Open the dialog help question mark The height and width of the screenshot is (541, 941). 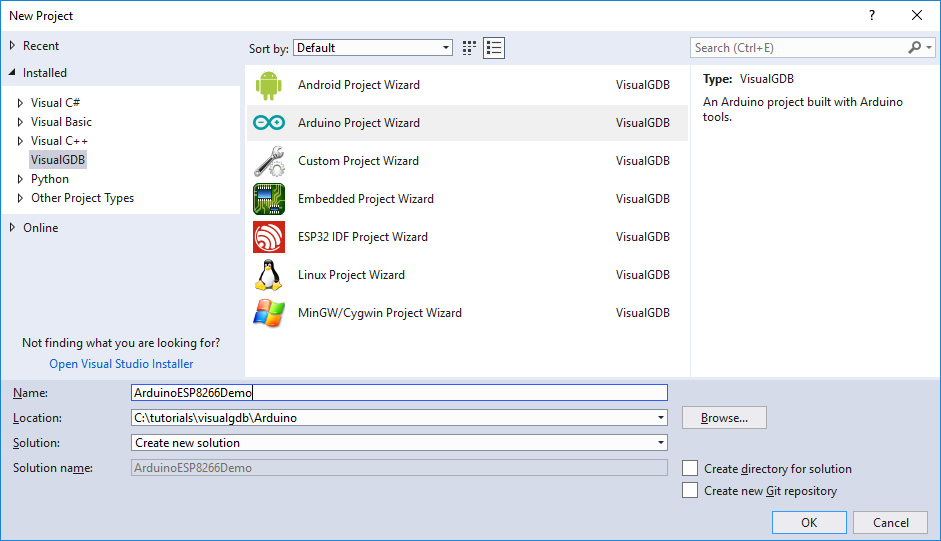(872, 16)
